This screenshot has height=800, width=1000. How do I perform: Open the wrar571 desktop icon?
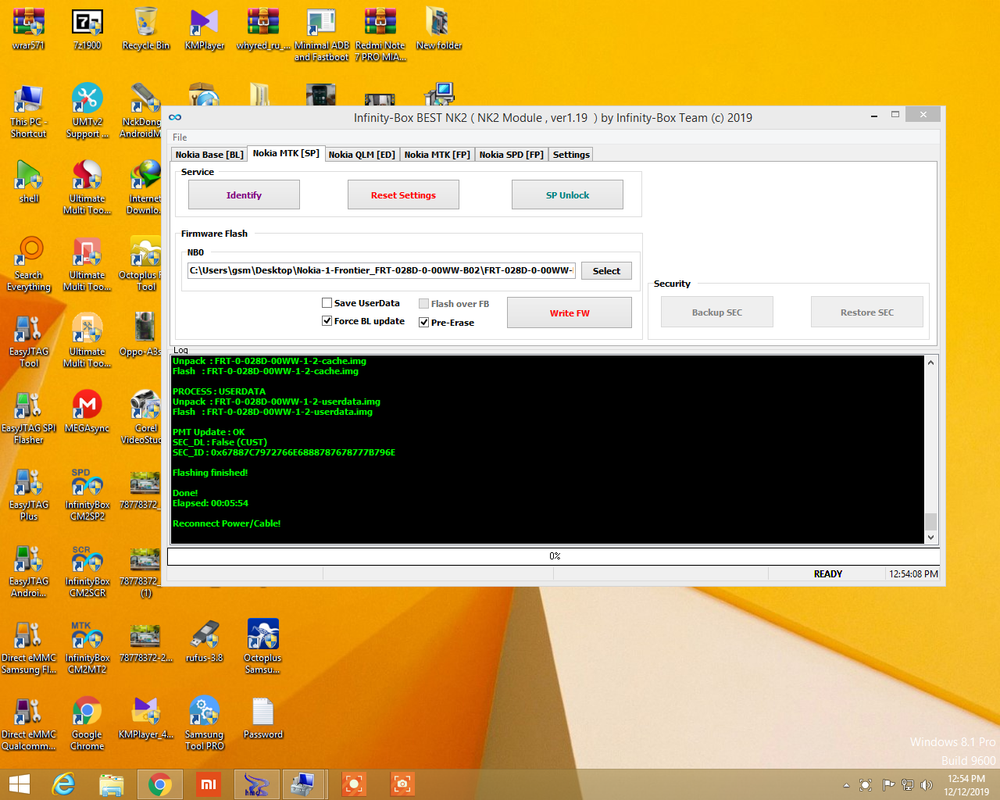(29, 29)
